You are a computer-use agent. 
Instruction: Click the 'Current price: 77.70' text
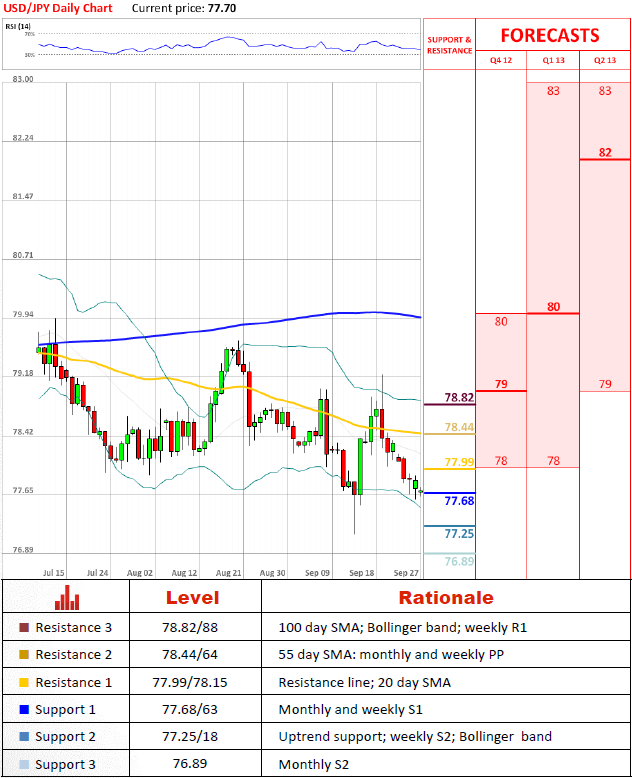pos(184,8)
